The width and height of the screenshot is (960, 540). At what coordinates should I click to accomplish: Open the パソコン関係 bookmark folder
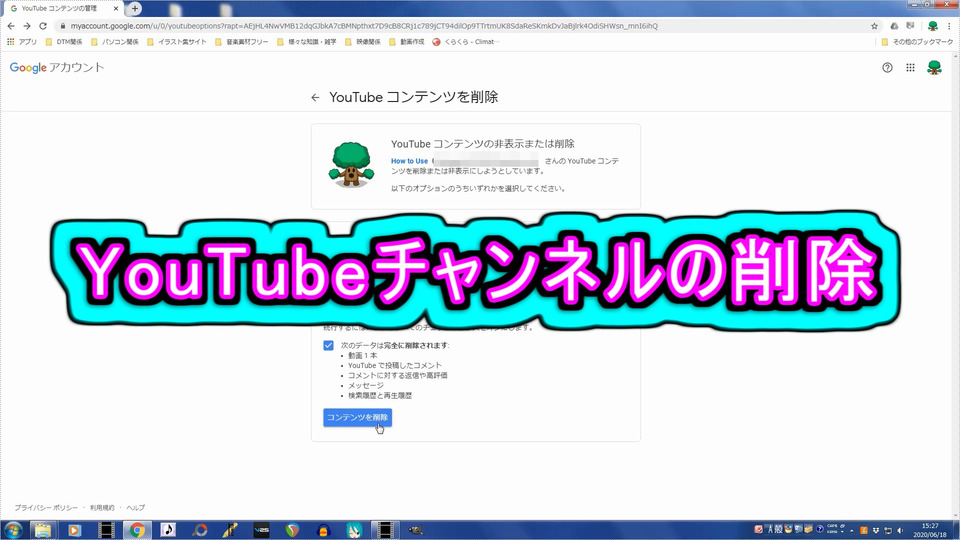coord(114,42)
